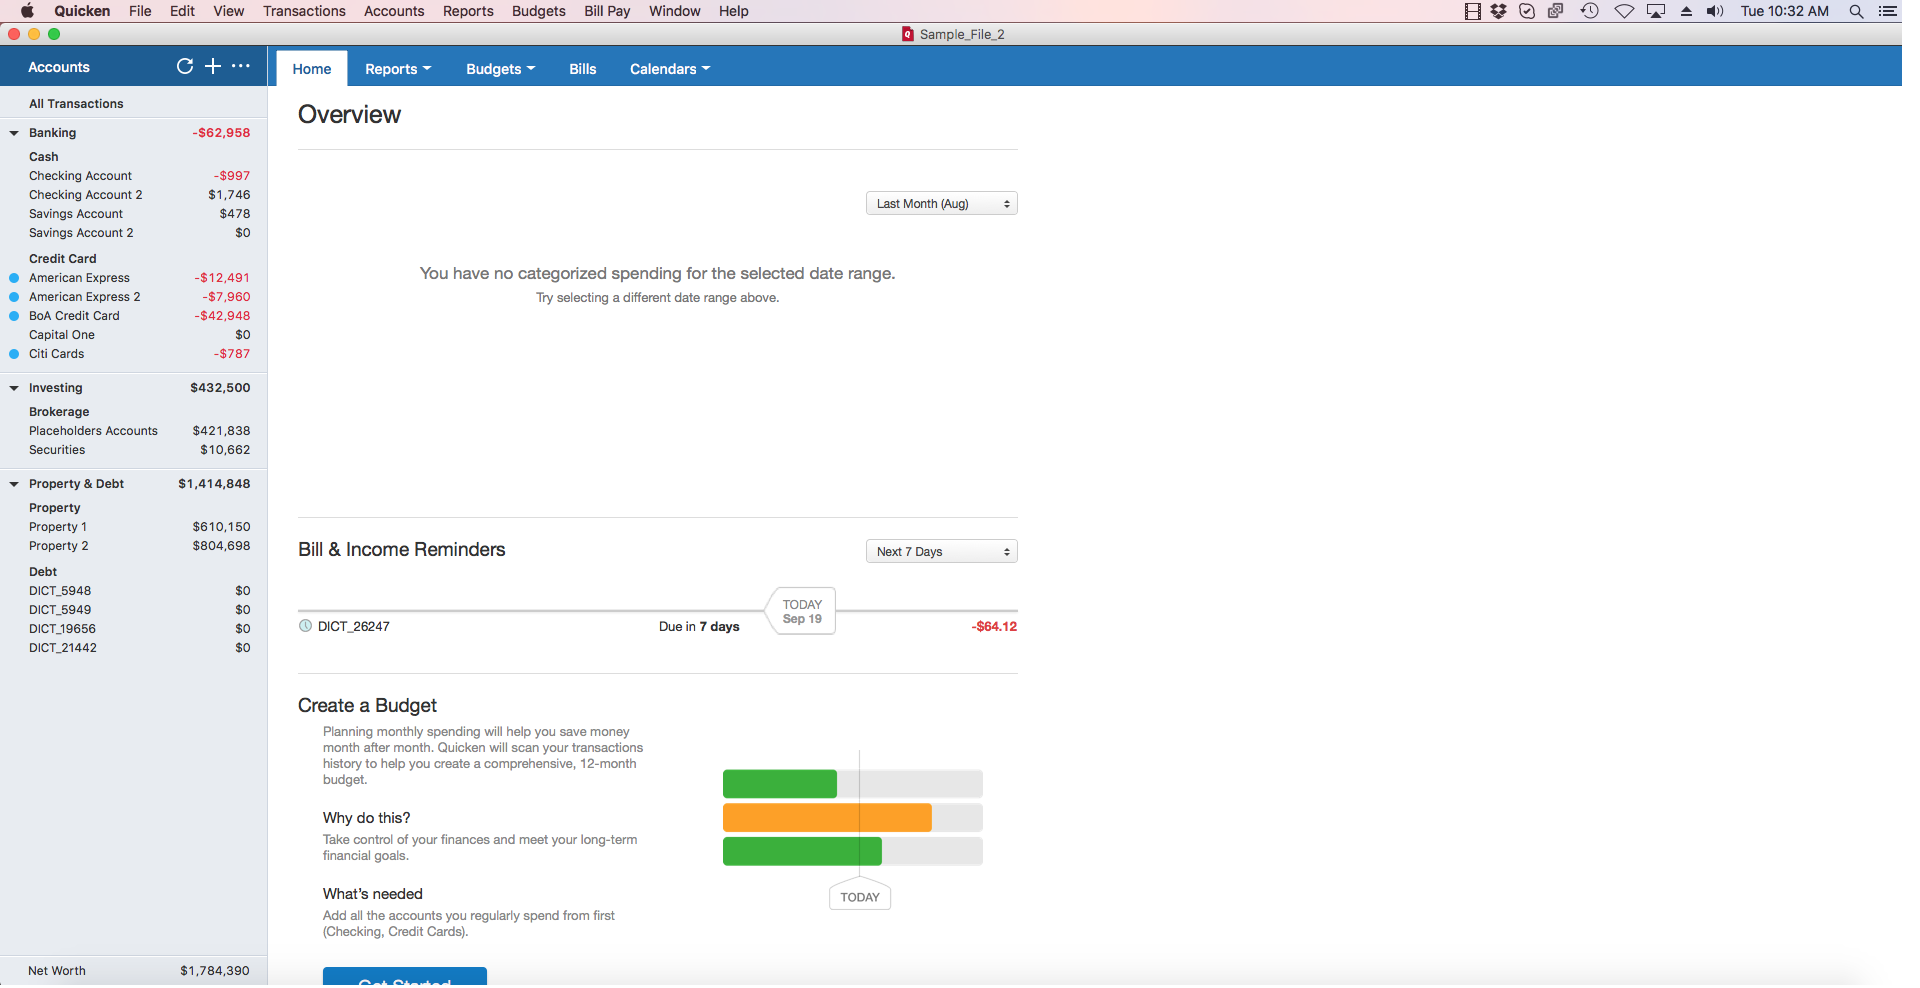This screenshot has width=1920, height=988.
Task: Open the Transactions menu in menu bar
Action: point(304,11)
